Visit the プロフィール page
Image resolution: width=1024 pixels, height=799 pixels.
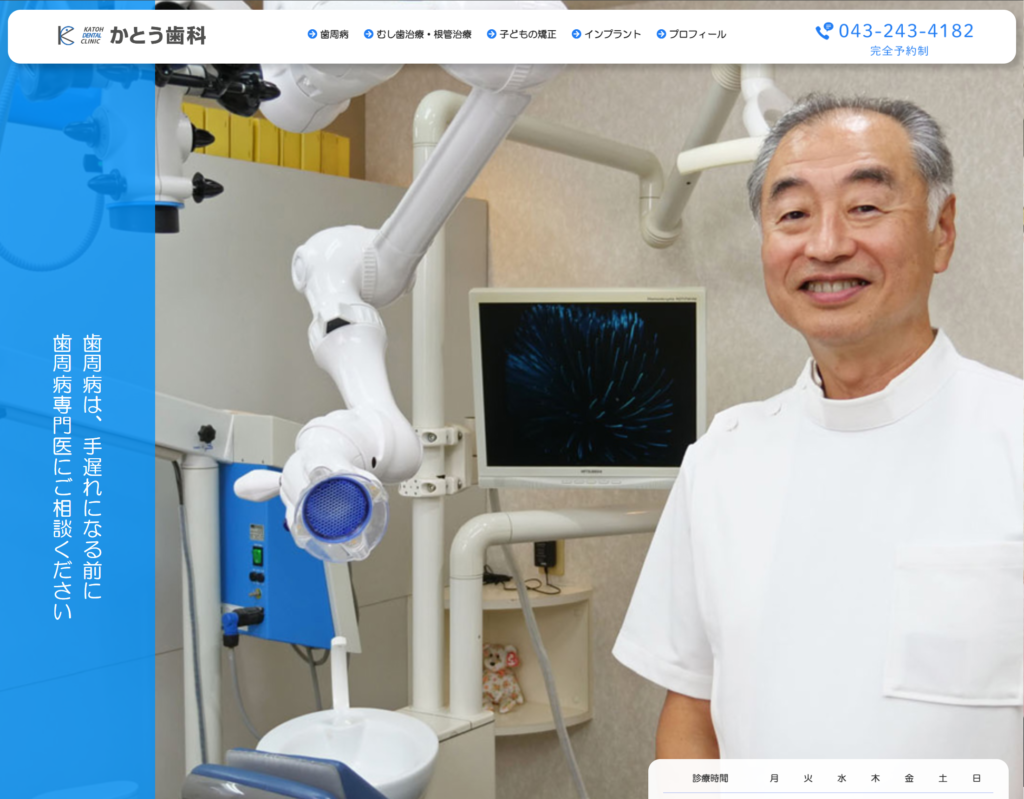[x=697, y=34]
